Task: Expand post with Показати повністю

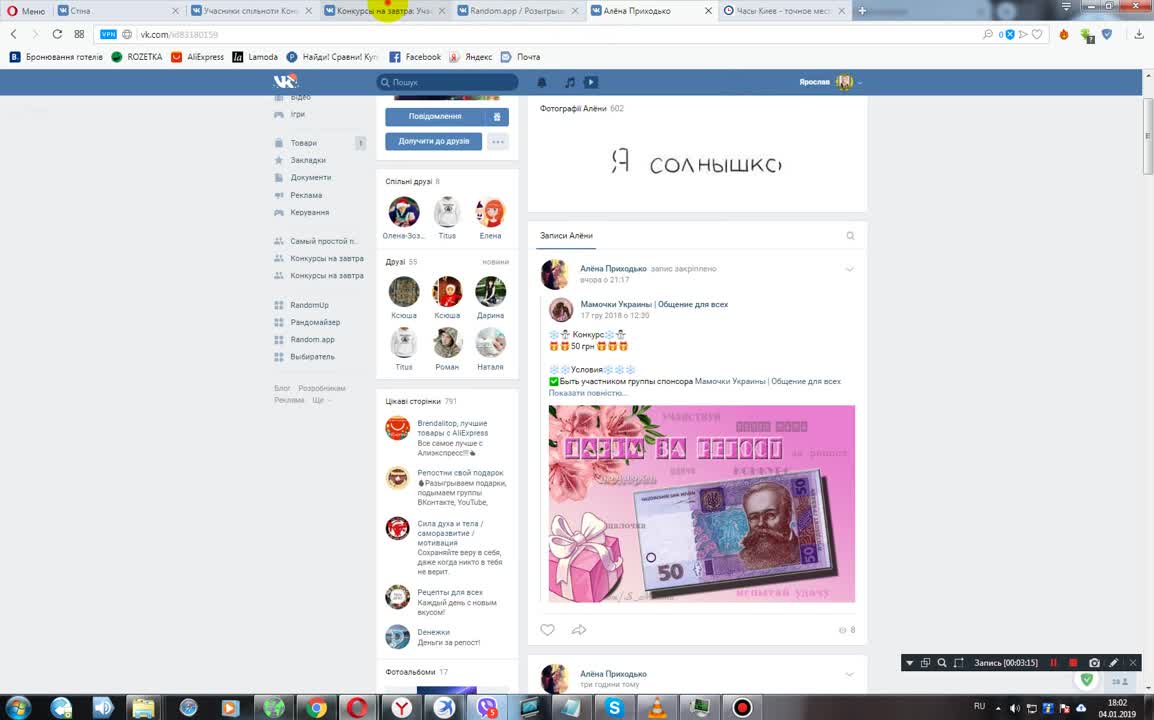Action: [x=588, y=393]
